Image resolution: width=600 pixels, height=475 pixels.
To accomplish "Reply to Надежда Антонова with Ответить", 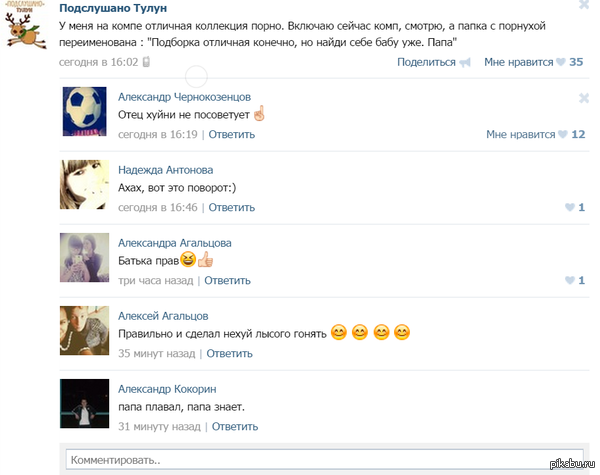I will pos(232,207).
